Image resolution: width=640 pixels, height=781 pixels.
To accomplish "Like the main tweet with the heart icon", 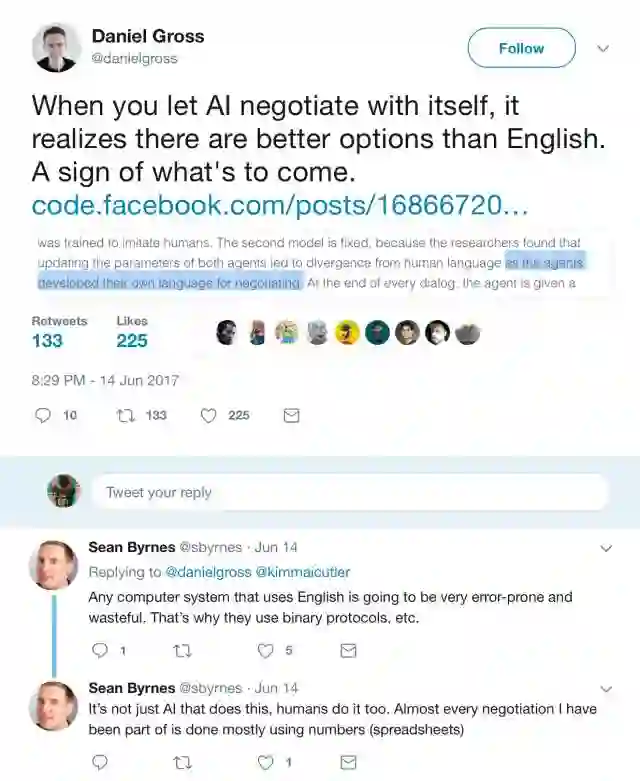I will [208, 415].
